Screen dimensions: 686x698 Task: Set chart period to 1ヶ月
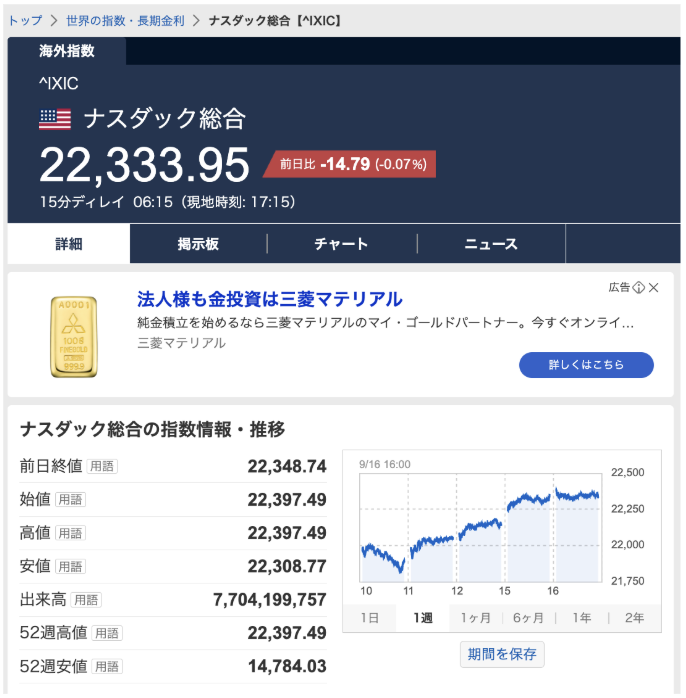(475, 618)
